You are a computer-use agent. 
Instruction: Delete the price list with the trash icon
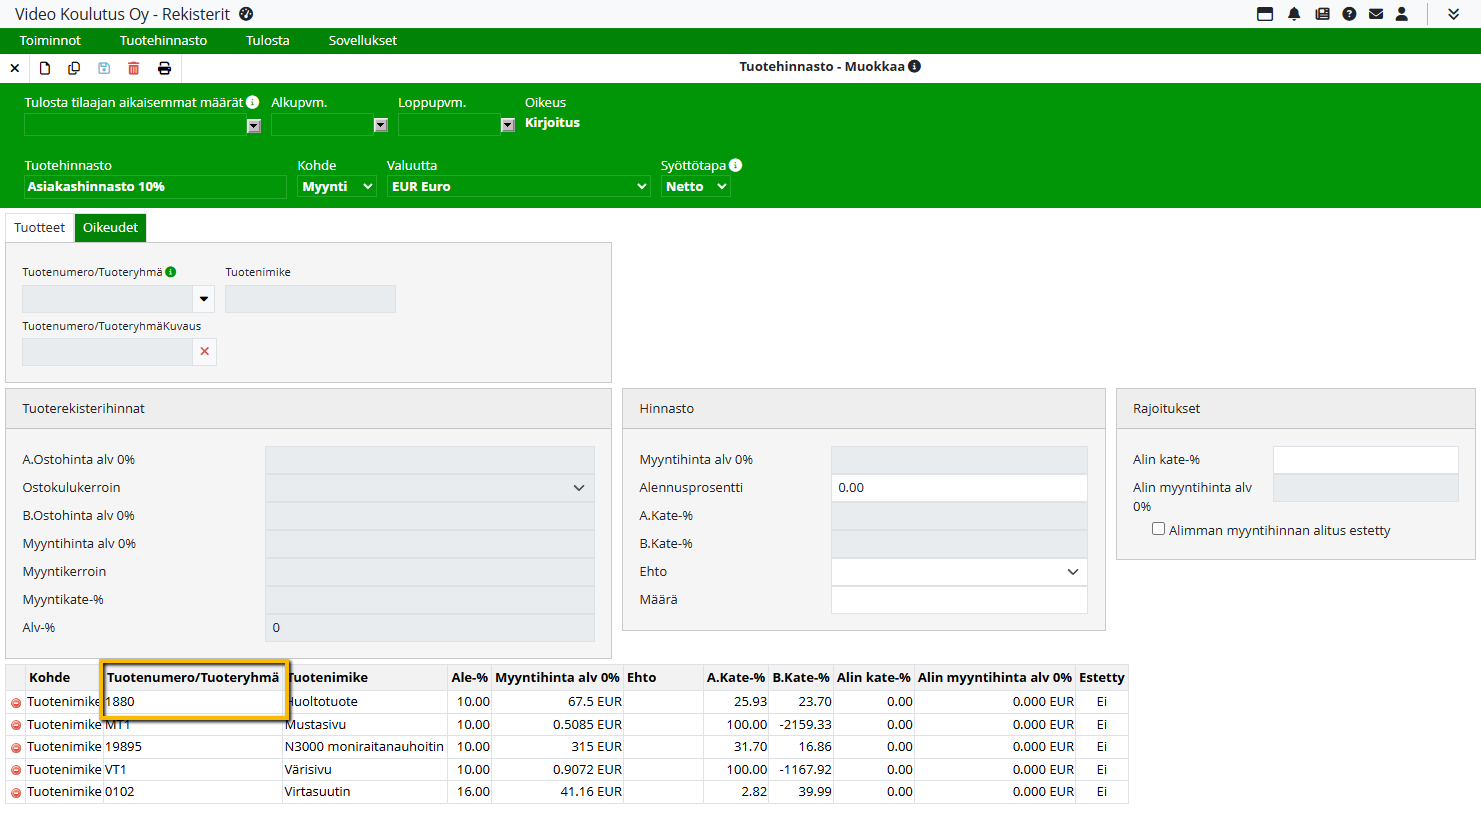click(x=134, y=68)
